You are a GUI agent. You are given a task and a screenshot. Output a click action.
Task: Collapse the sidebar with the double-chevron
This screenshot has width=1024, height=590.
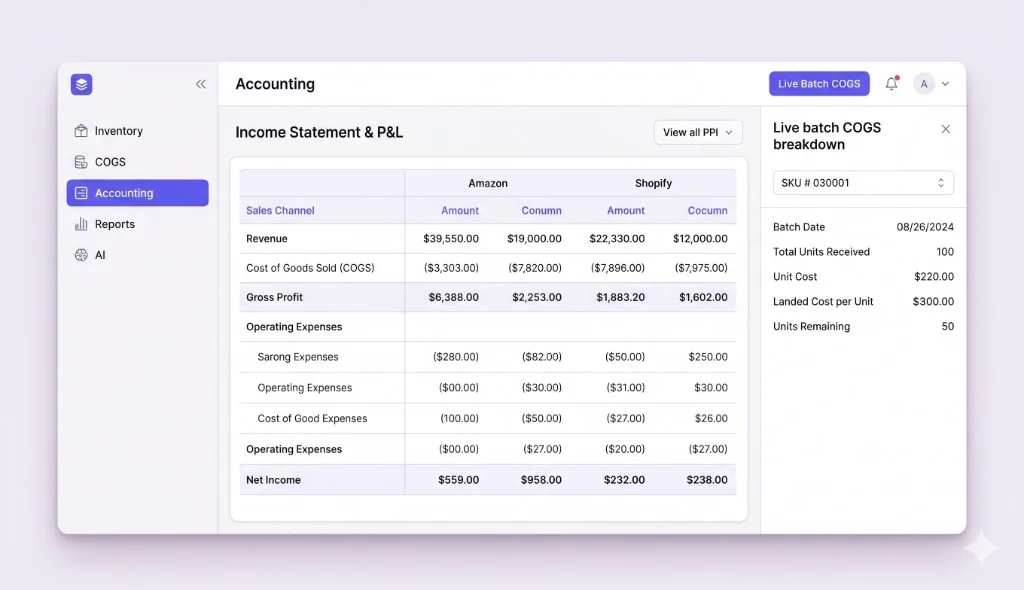click(200, 84)
